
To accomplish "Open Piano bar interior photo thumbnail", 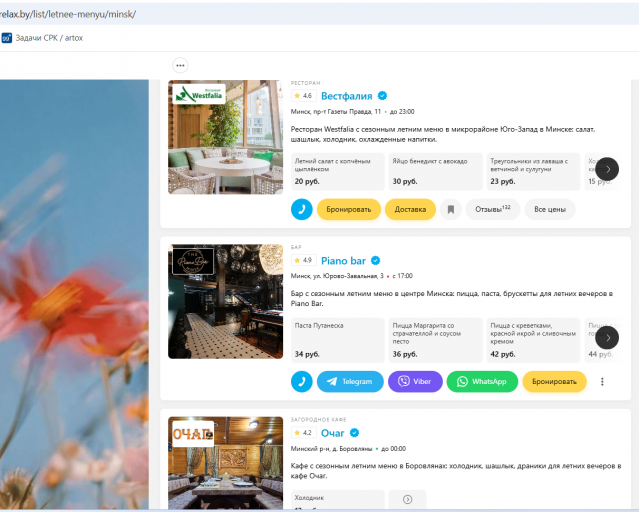I will point(225,301).
